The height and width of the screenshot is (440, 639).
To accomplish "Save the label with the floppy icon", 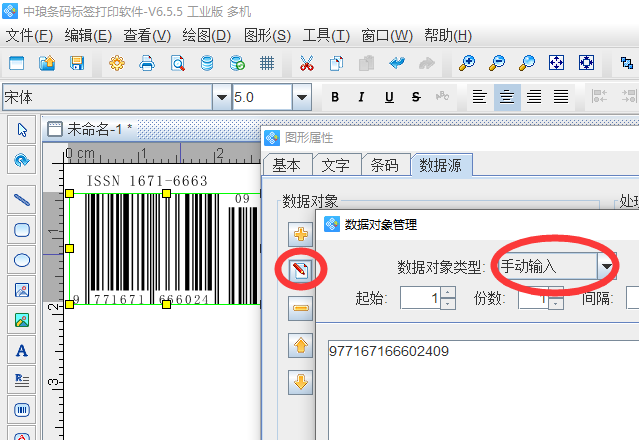I will click(77, 63).
